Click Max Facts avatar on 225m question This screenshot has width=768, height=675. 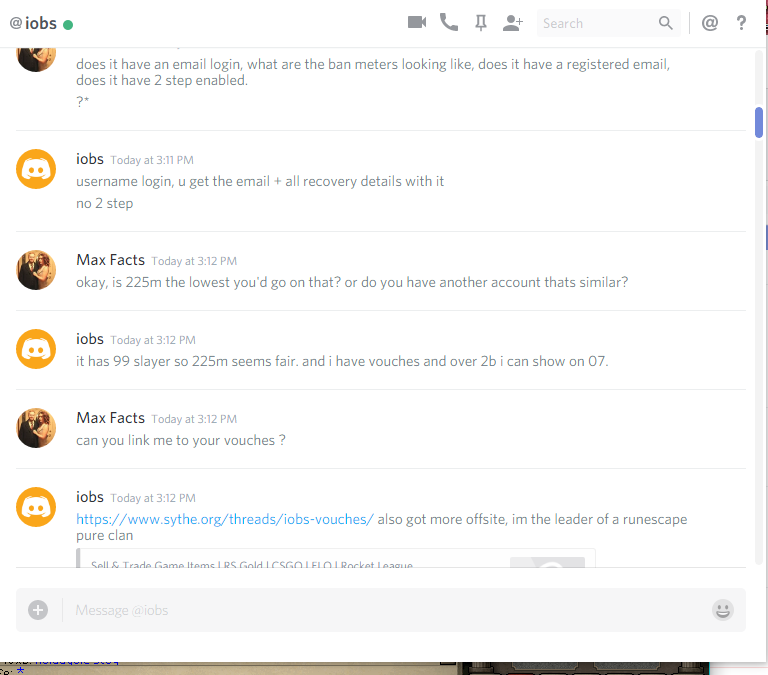coord(36,270)
